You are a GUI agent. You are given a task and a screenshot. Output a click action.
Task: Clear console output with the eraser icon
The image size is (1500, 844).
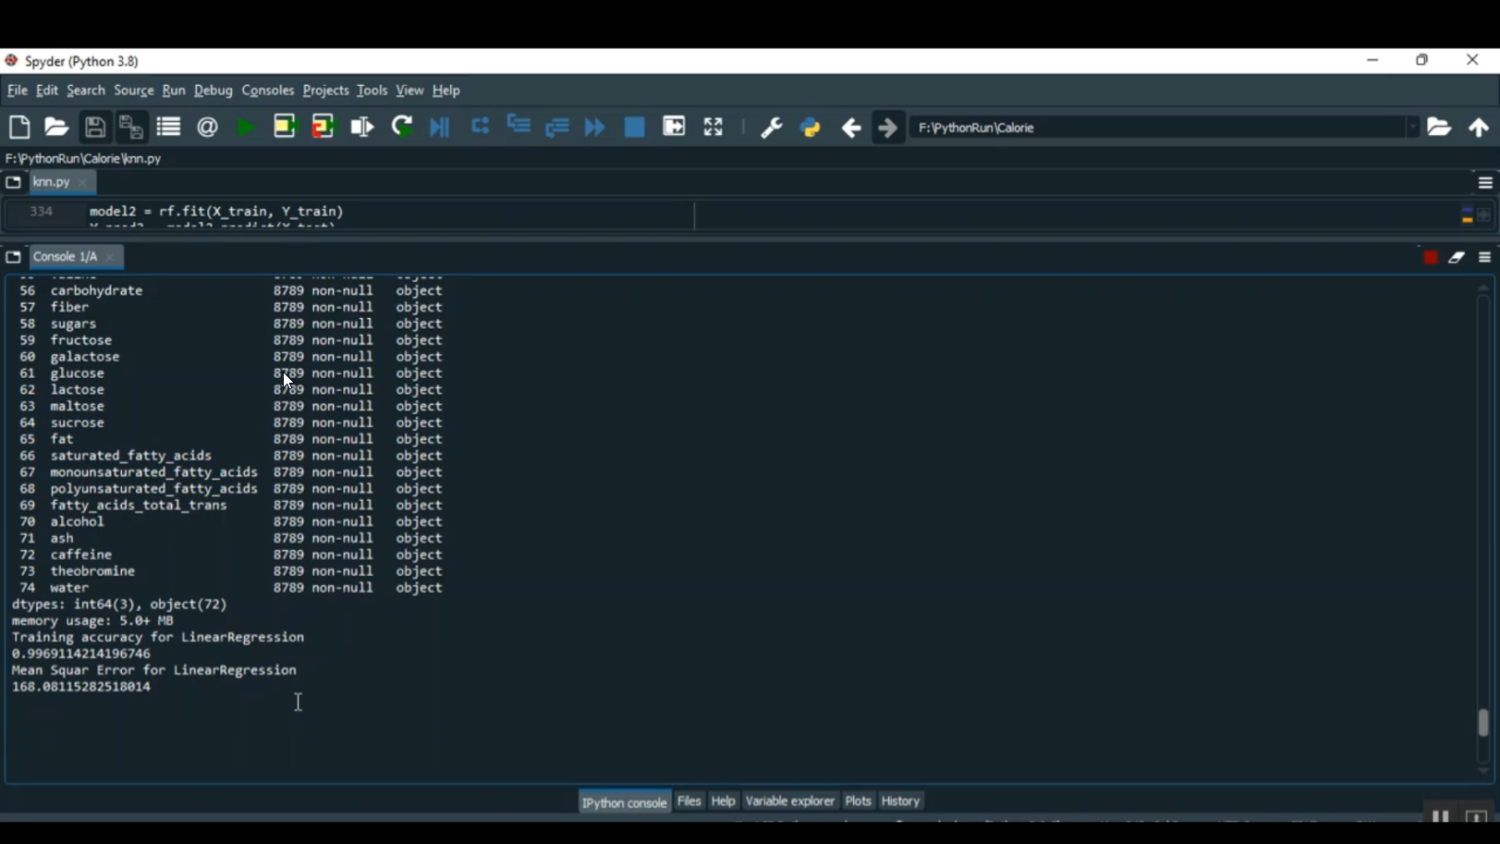1457,258
